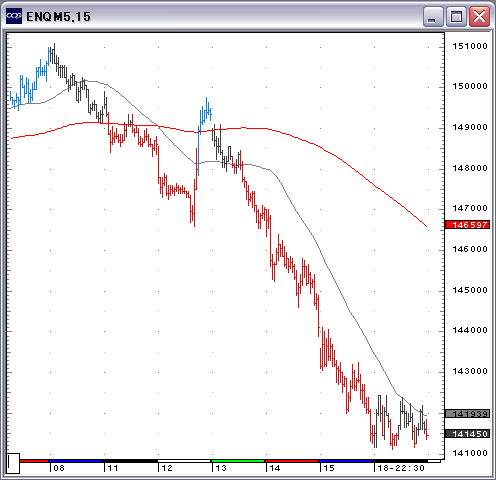The width and height of the screenshot is (496, 480).
Task: Click the white session bar above date 12
Action: 184,461
